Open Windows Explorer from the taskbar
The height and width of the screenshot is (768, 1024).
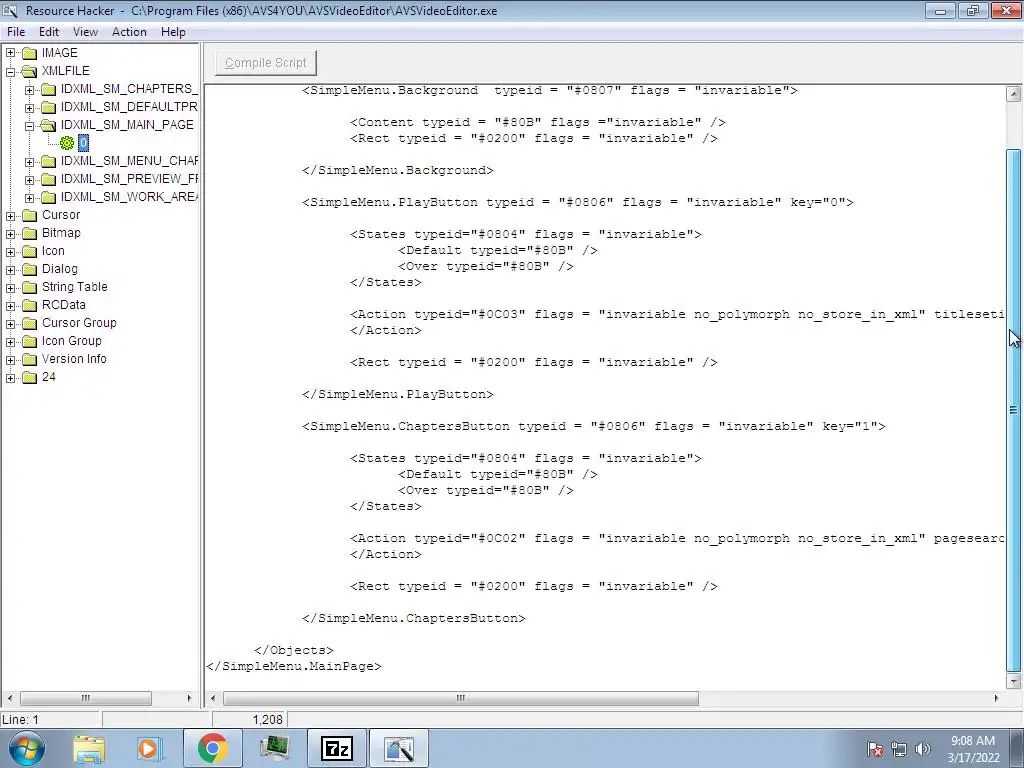(89, 748)
